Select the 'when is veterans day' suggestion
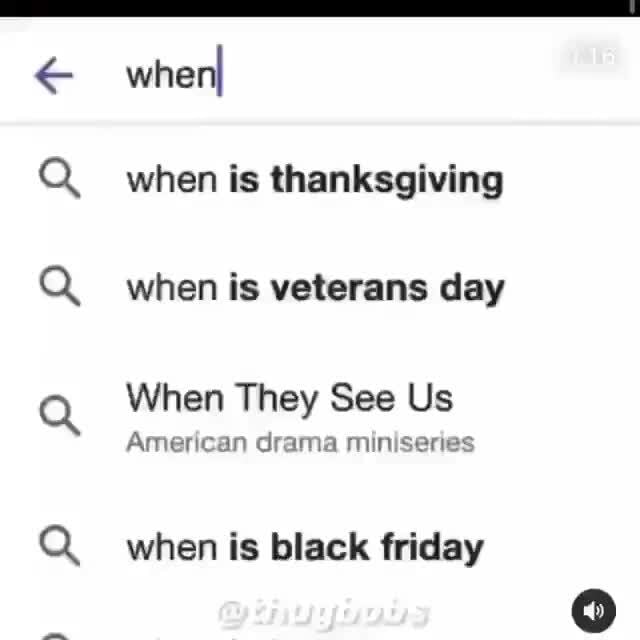640x640 pixels. click(x=314, y=287)
